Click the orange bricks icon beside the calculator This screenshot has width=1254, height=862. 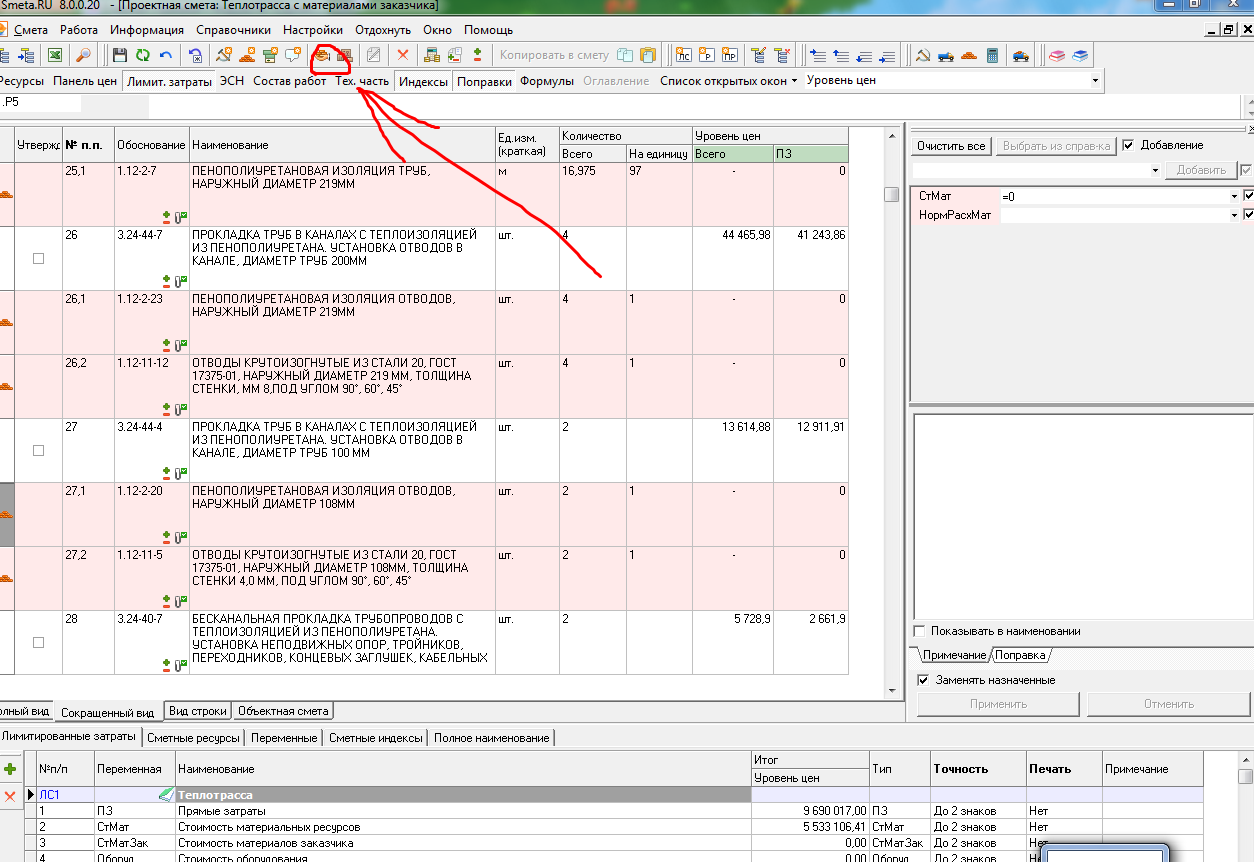point(969,55)
